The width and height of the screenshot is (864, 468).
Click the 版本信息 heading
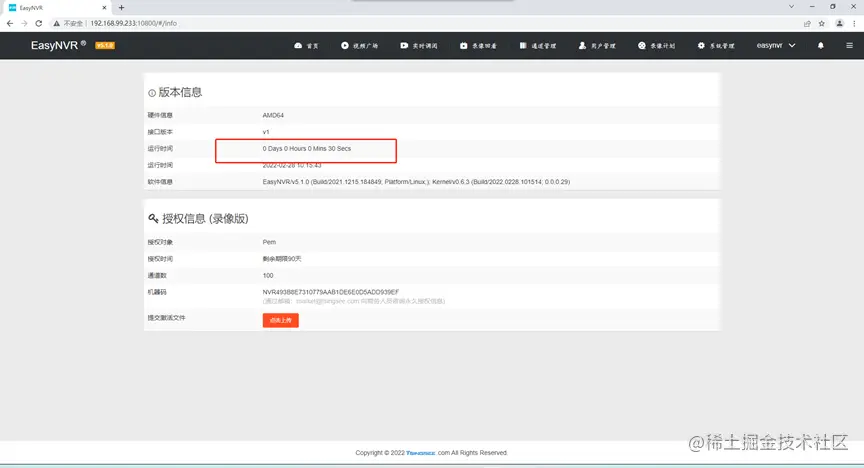click(180, 92)
